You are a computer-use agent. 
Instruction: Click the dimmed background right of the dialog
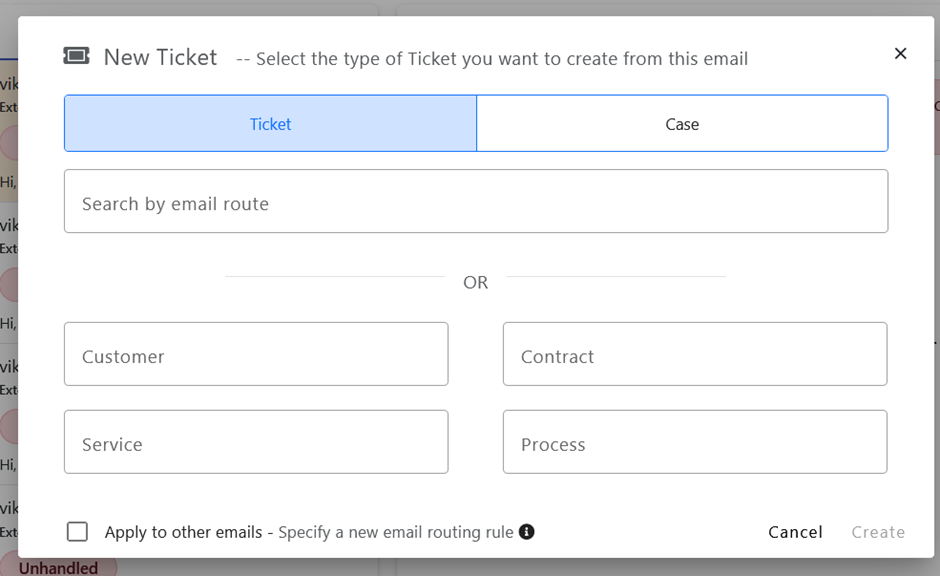(937, 300)
